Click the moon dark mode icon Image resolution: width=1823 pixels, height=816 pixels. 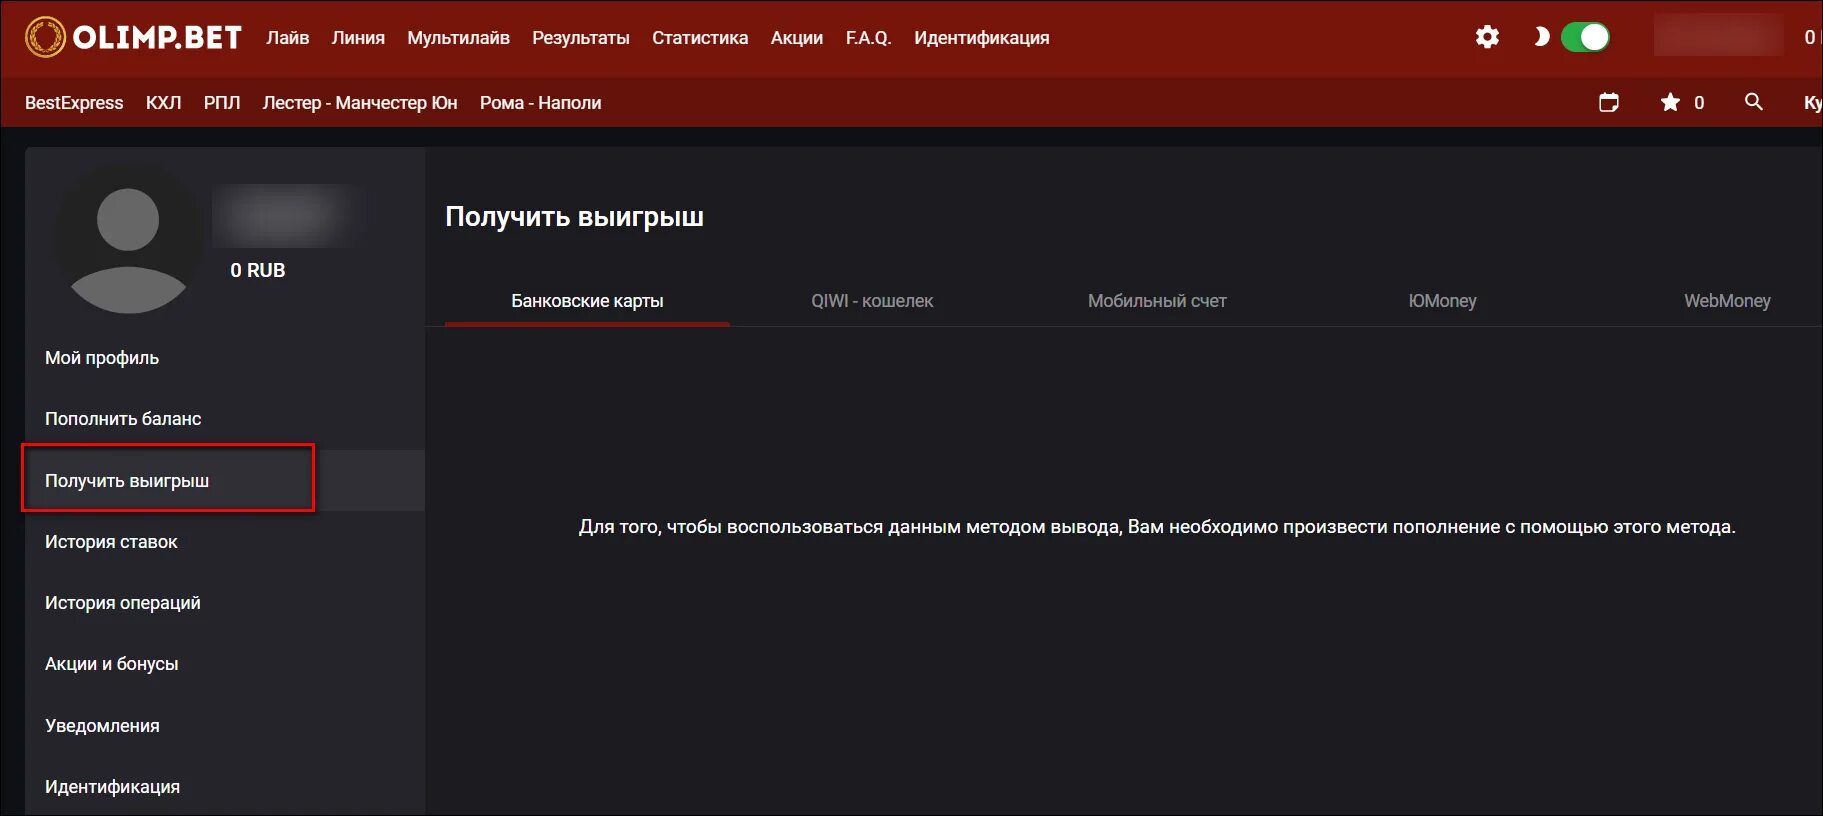(x=1541, y=37)
